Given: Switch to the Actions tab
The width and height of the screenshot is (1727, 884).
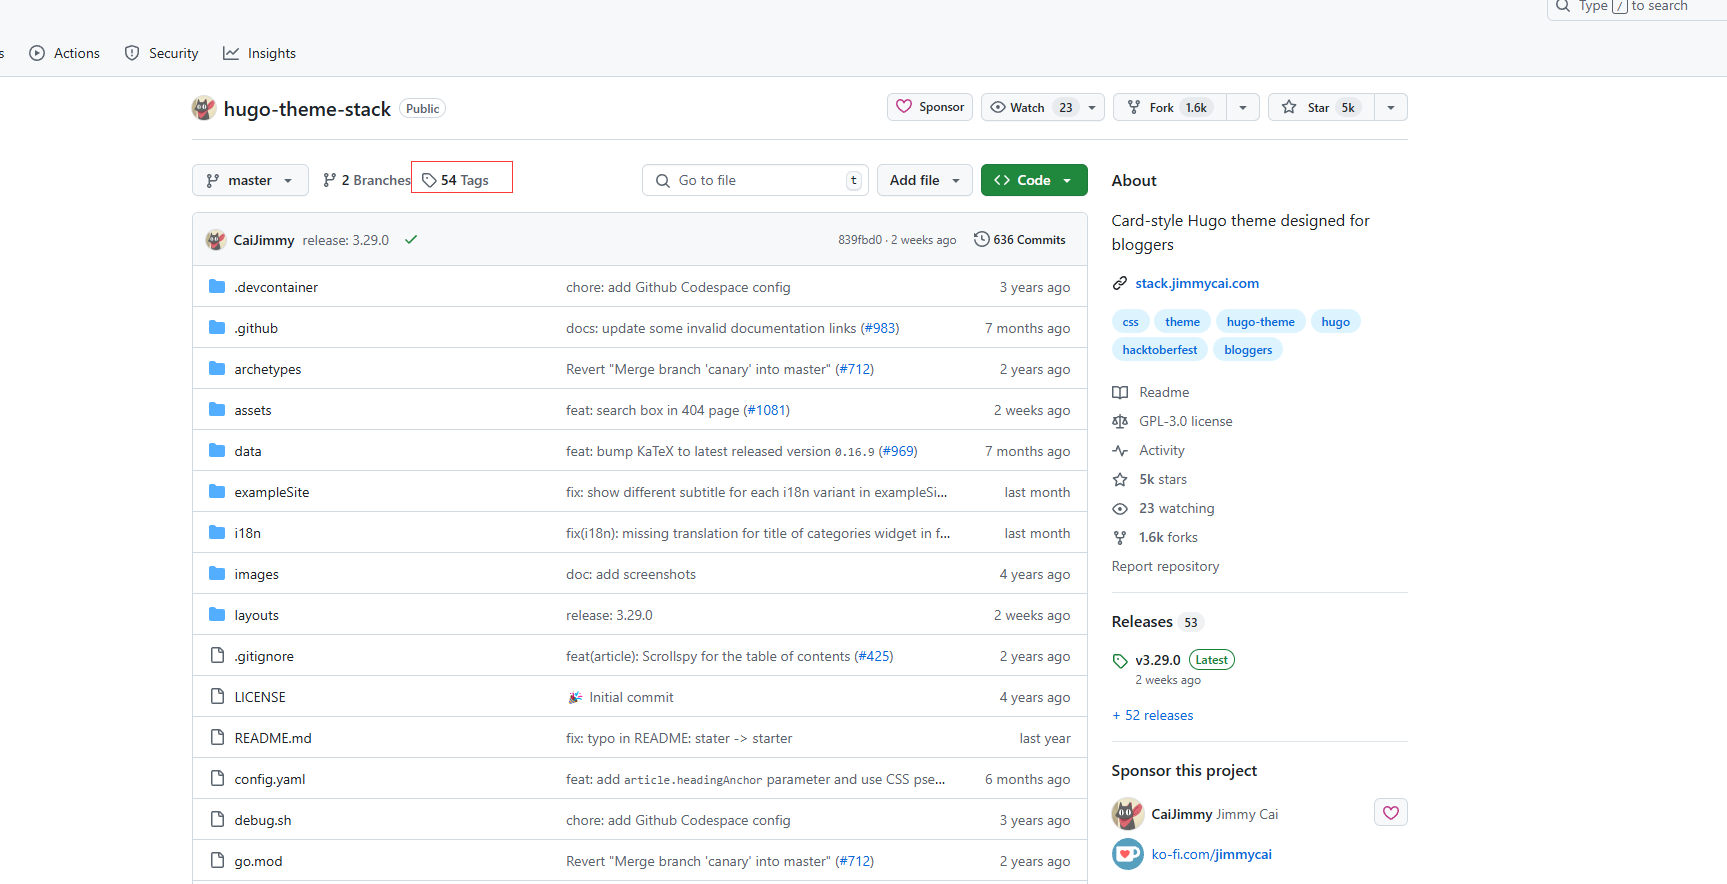Looking at the screenshot, I should [x=65, y=53].
